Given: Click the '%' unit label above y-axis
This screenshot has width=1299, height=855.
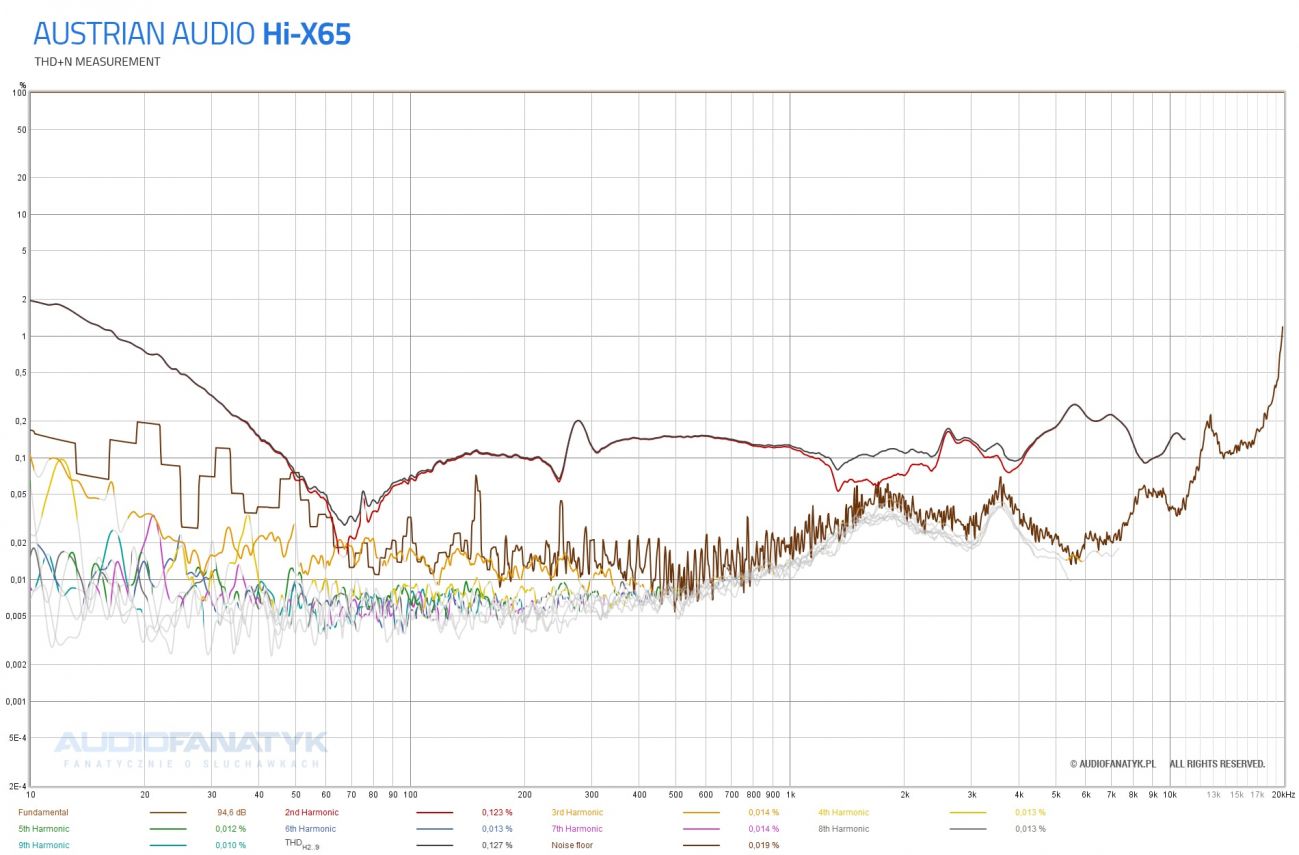Looking at the screenshot, I should point(23,85).
